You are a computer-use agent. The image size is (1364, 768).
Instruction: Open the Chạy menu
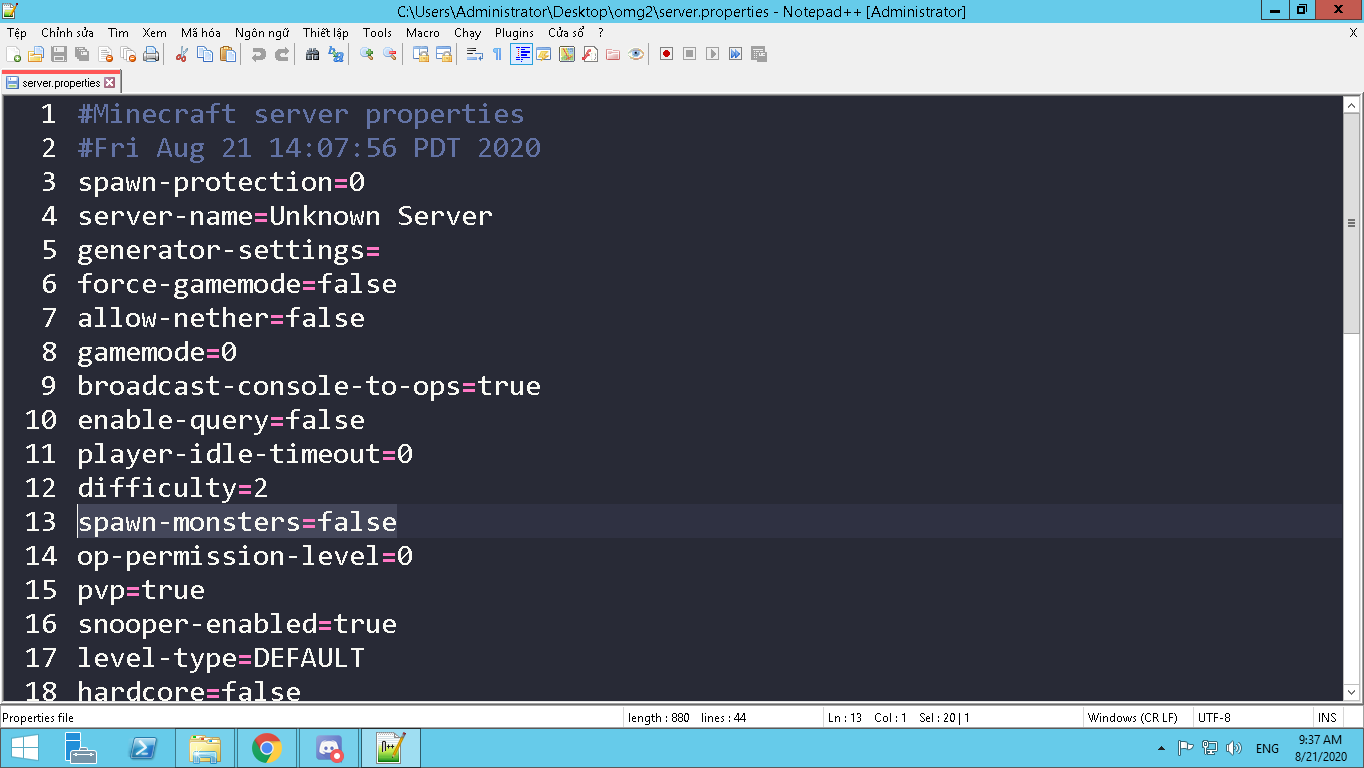point(467,33)
